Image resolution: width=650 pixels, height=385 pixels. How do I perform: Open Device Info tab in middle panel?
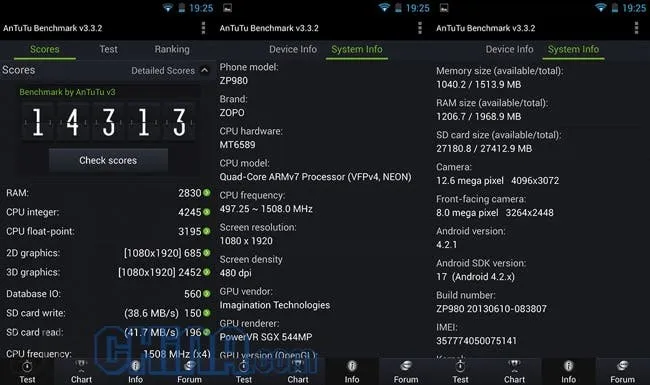point(293,49)
